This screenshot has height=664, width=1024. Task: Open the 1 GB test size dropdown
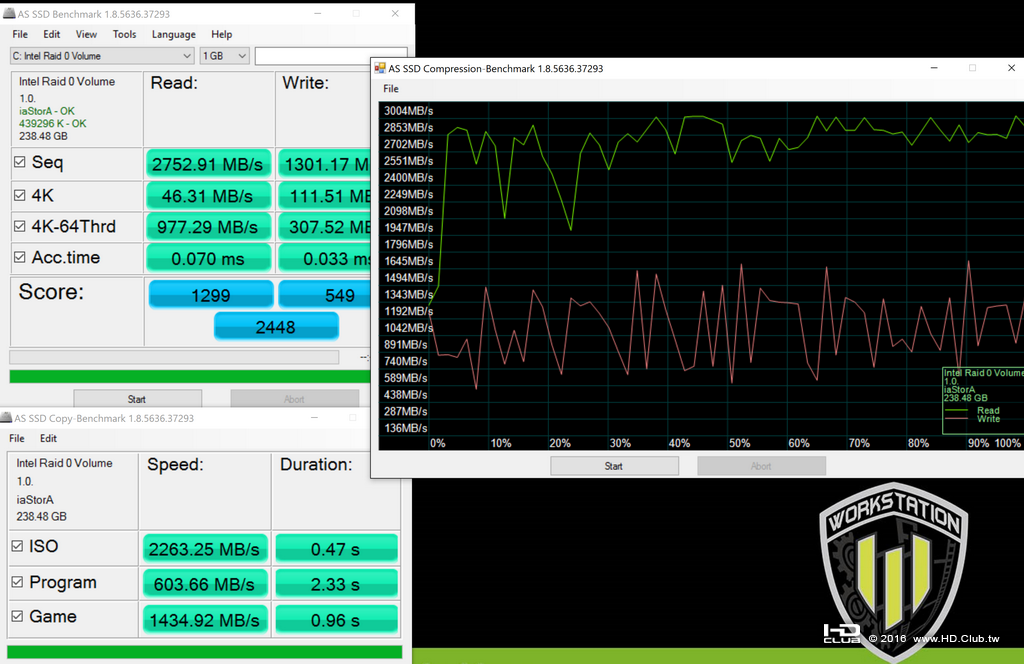[224, 56]
